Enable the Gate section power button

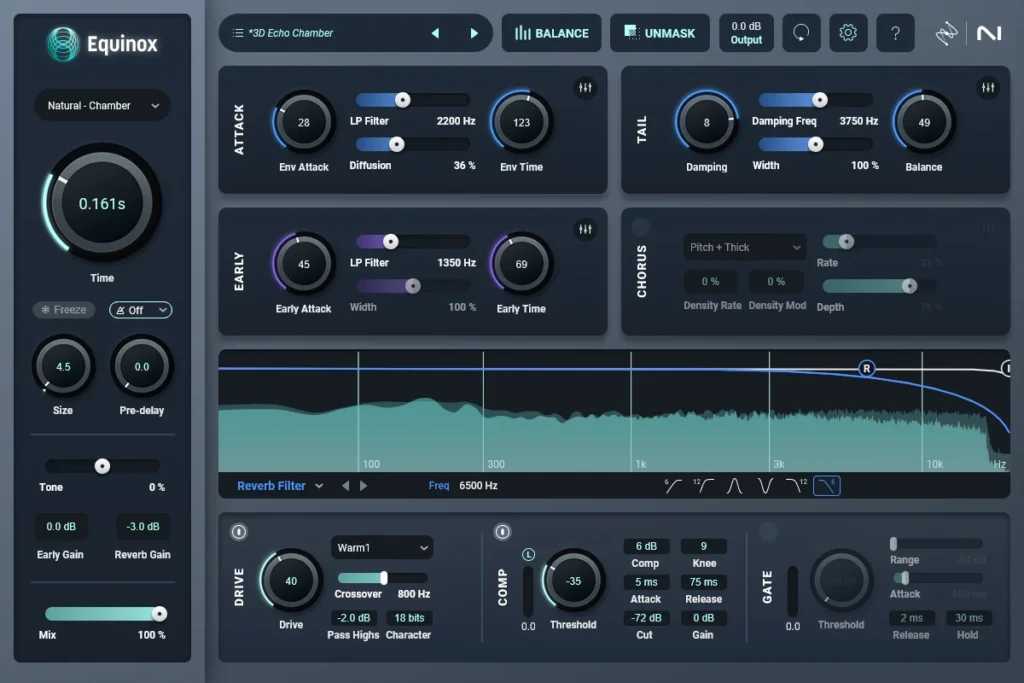point(767,531)
